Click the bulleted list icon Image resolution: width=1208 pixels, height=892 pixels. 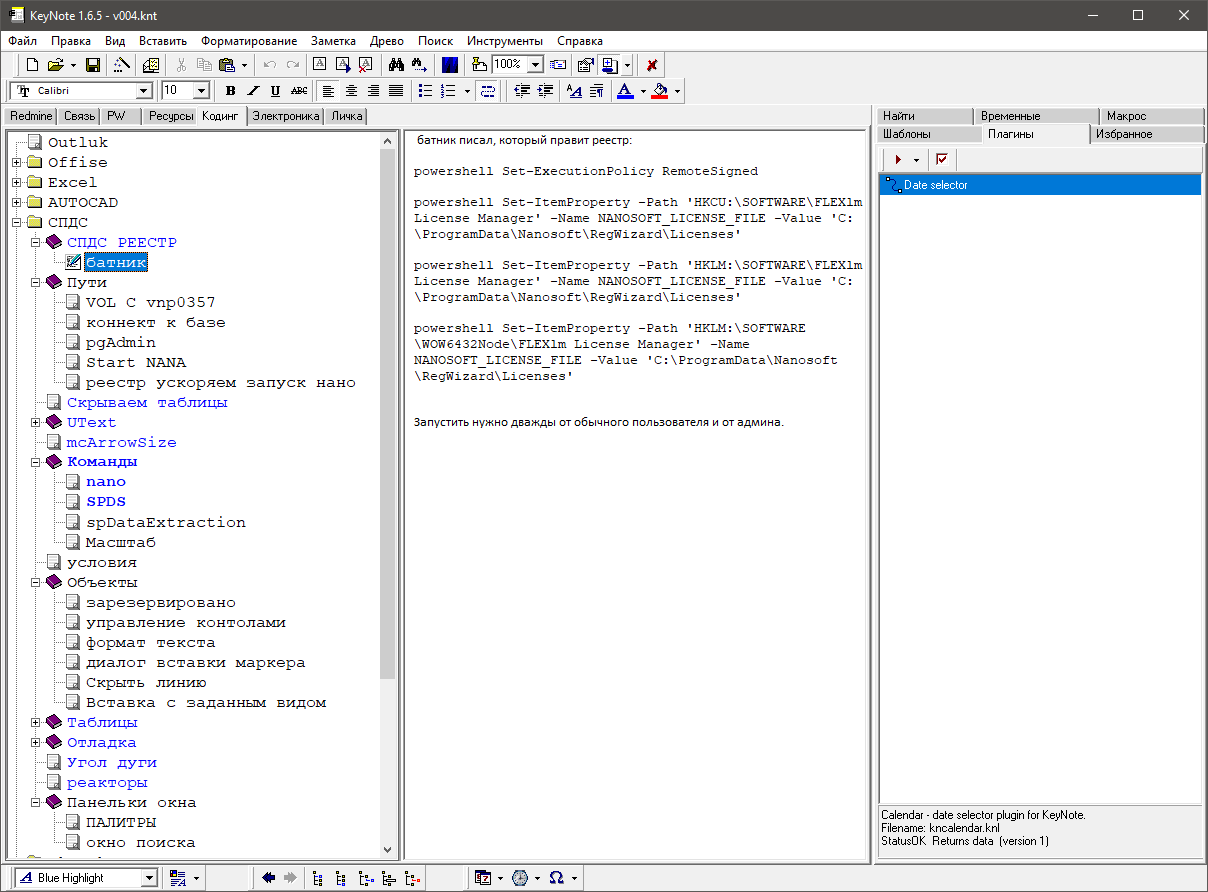click(425, 91)
